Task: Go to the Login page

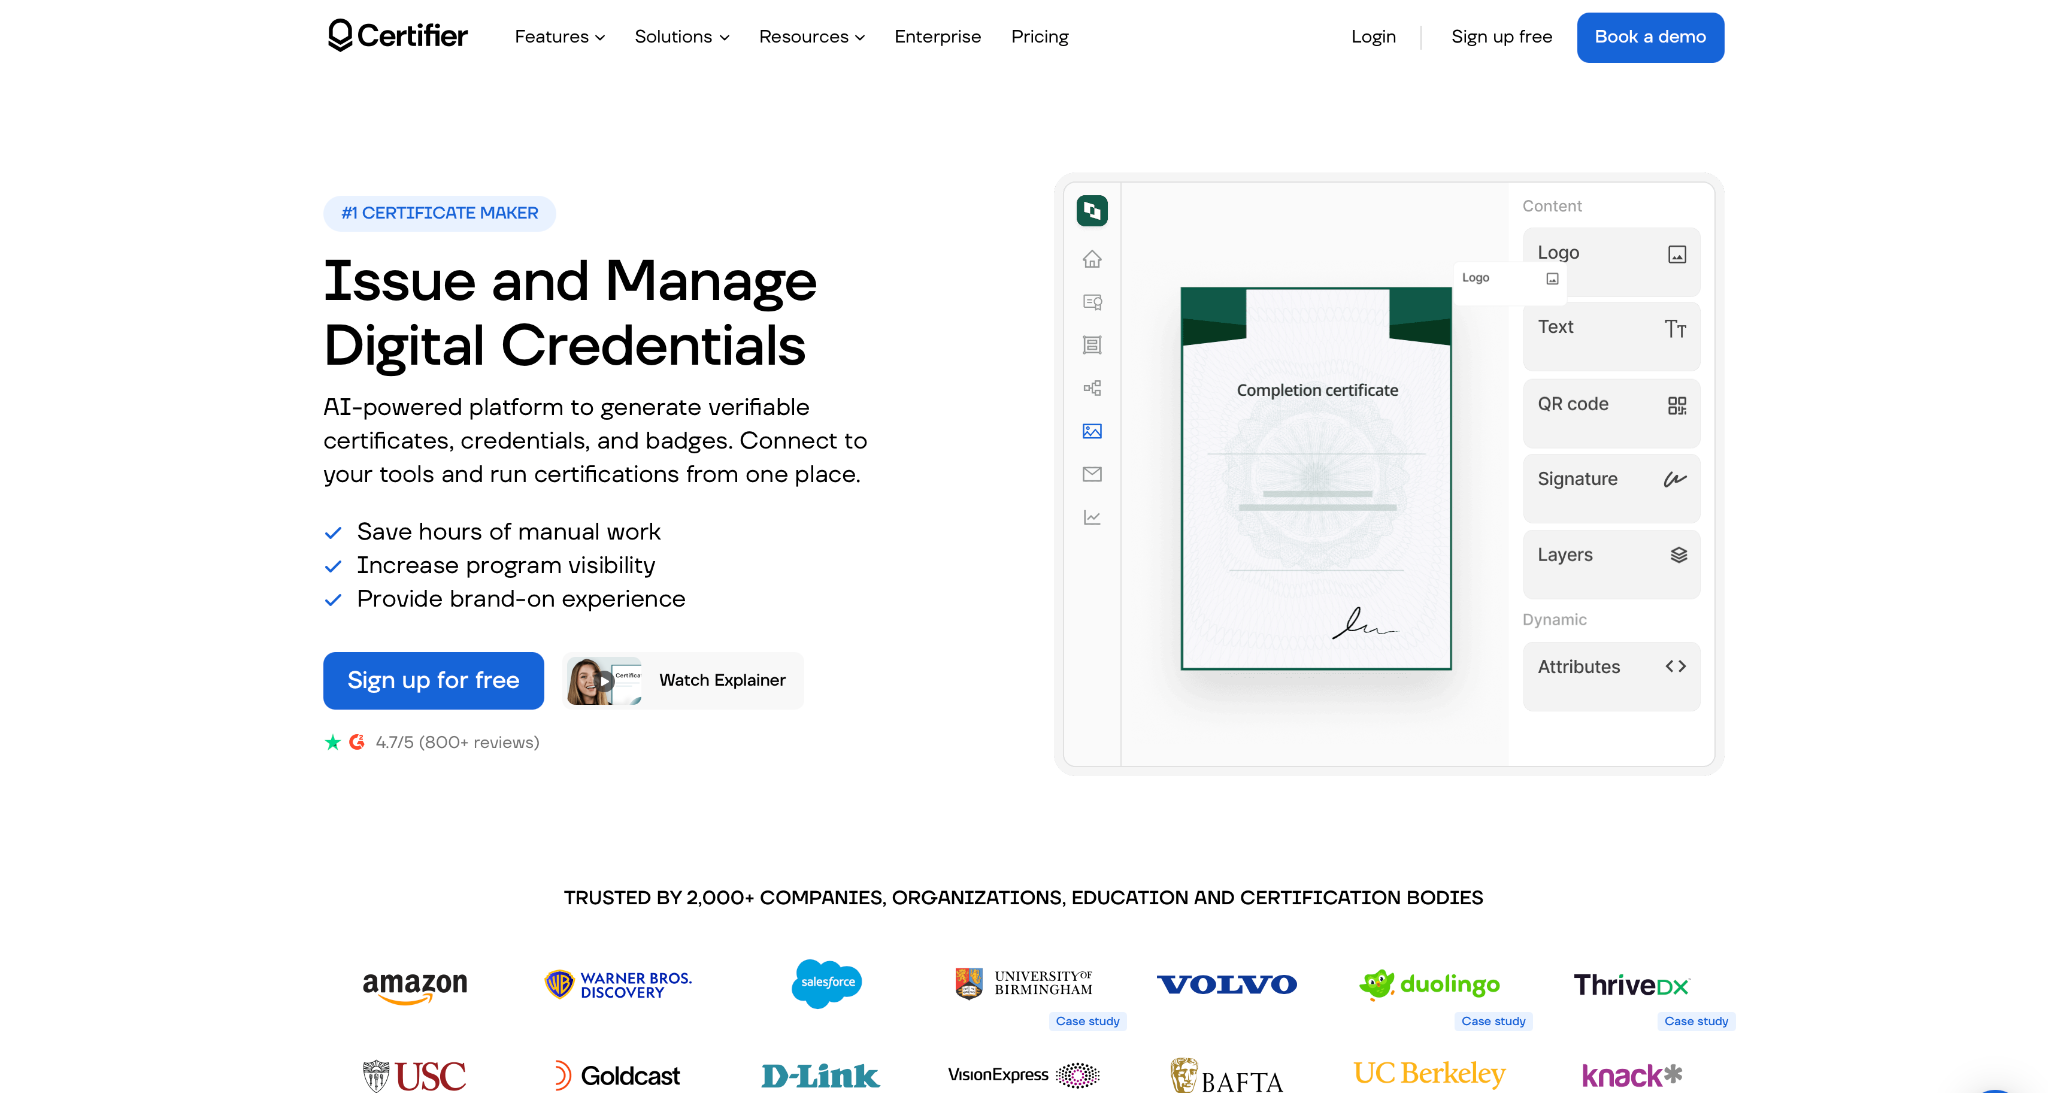Action: (x=1373, y=37)
